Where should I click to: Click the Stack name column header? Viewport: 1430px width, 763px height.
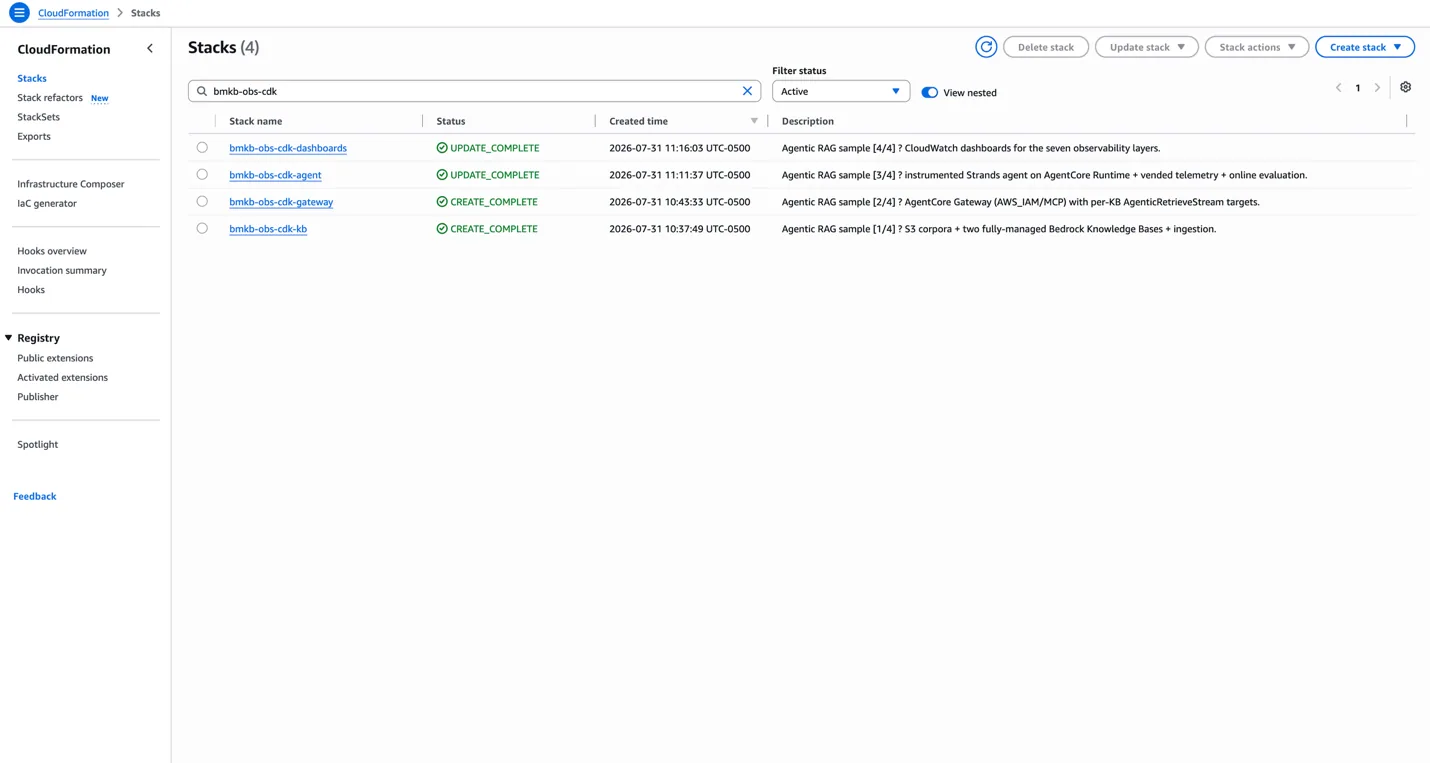[x=256, y=121]
